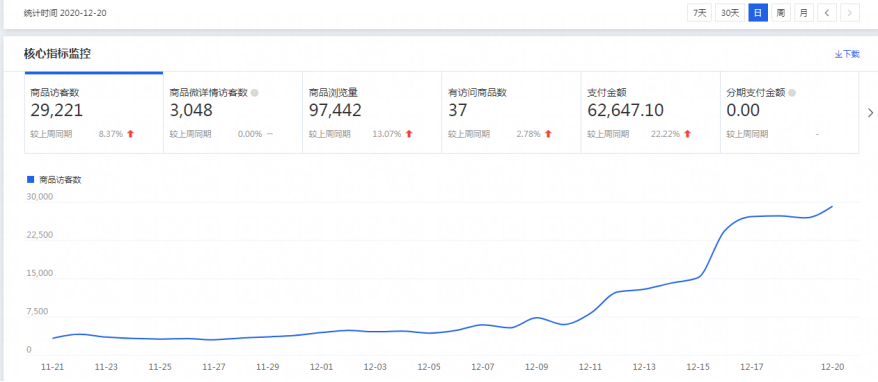The image size is (878, 382).
Task: Open the 商品访客数 metric tab
Action: (x=94, y=112)
